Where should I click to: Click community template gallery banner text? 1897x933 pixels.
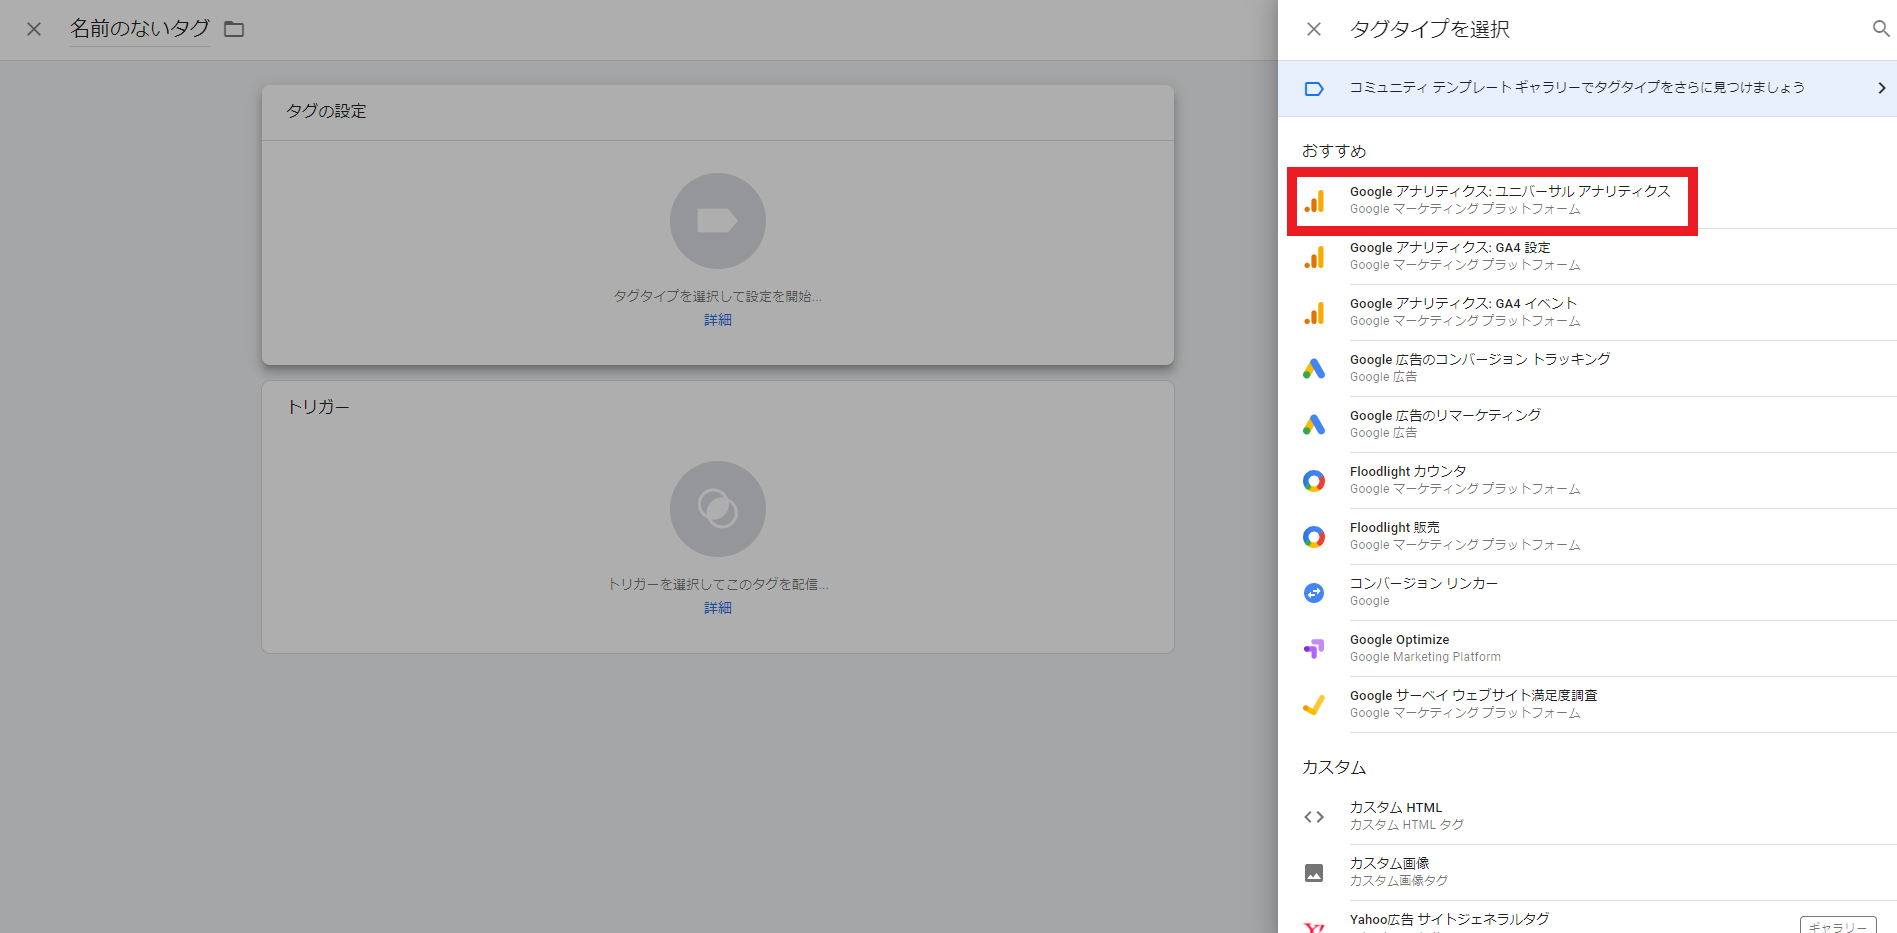tap(1577, 88)
